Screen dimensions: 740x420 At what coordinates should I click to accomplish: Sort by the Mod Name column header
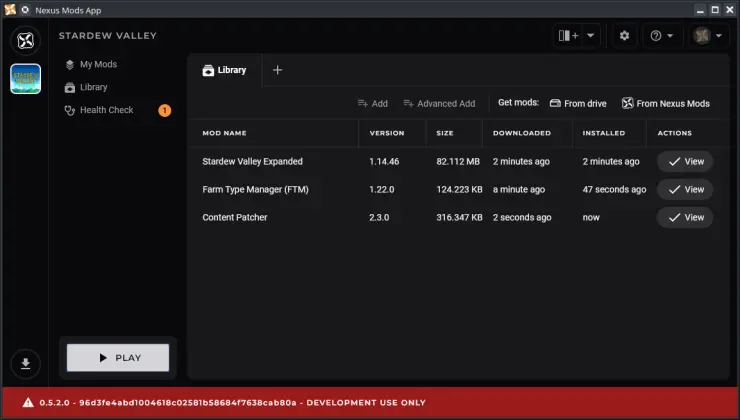(x=224, y=133)
